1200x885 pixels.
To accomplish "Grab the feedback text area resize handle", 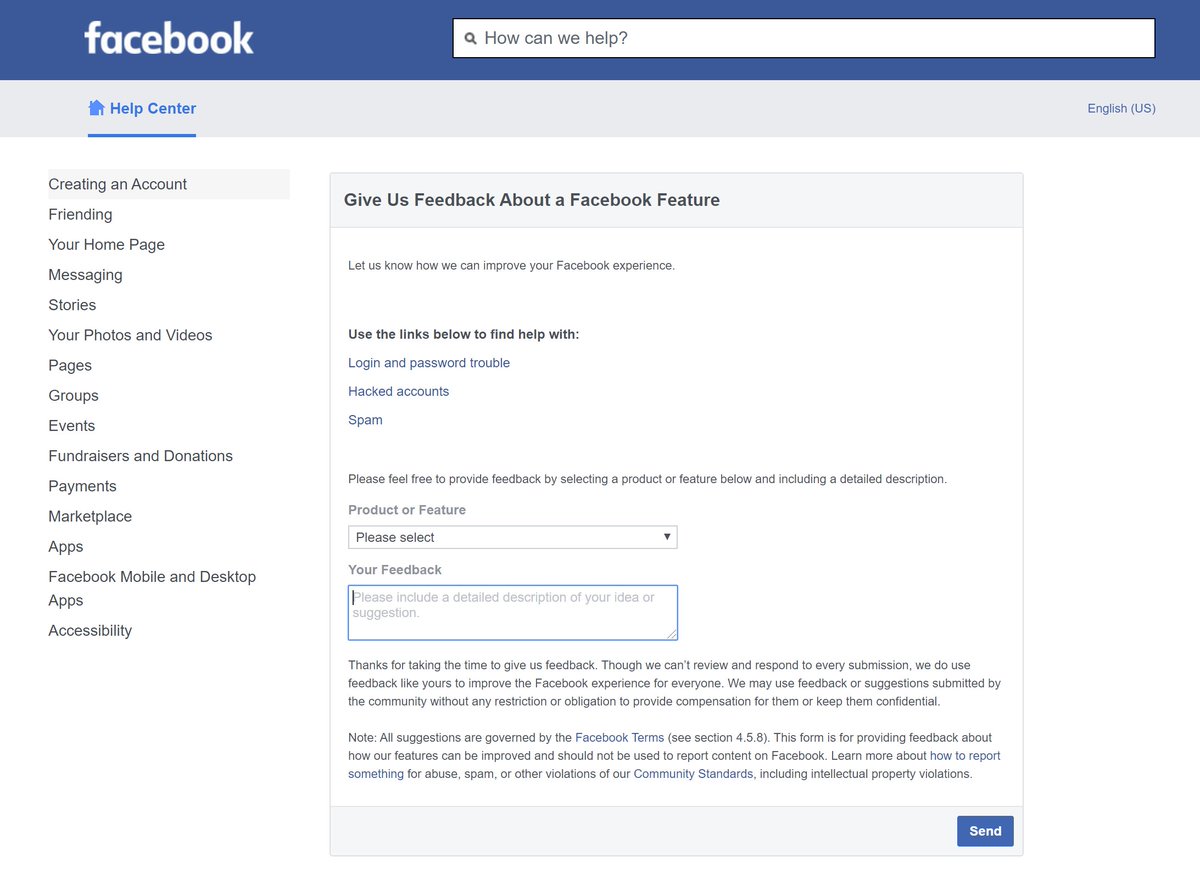I will 672,634.
